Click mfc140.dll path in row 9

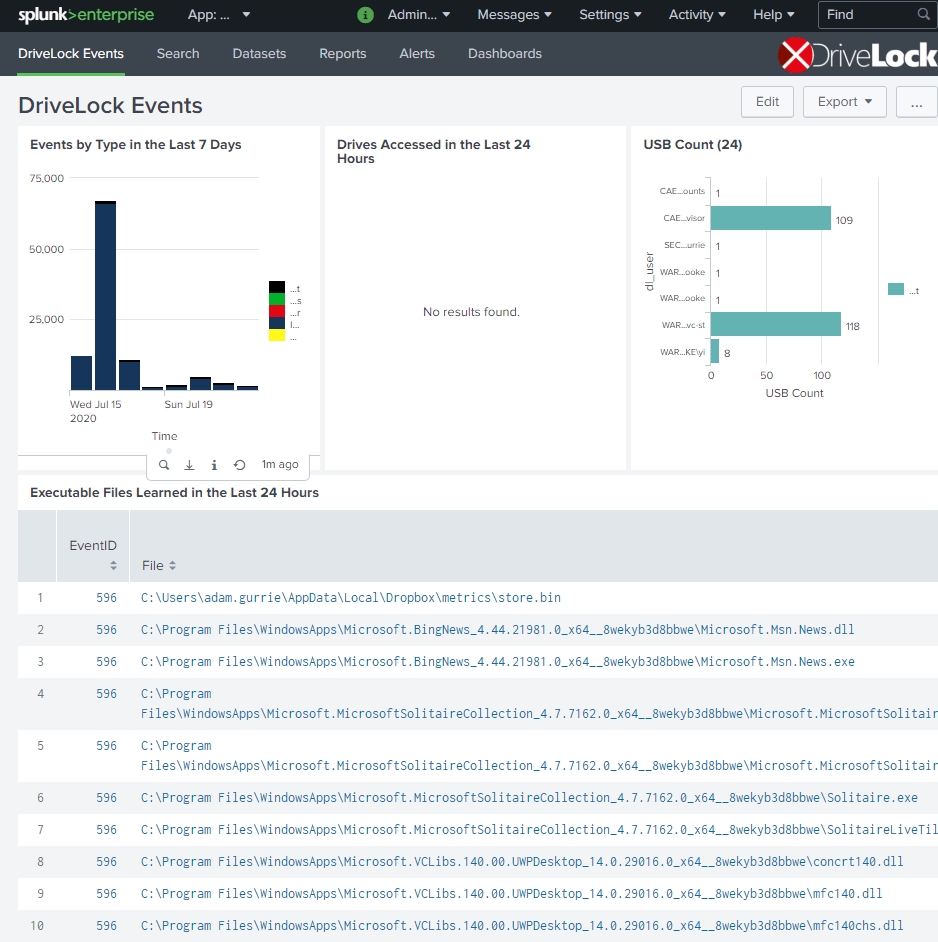511,893
